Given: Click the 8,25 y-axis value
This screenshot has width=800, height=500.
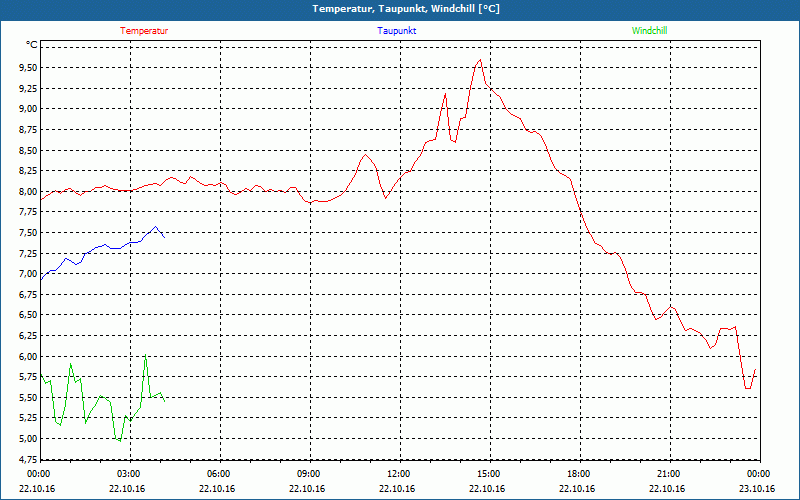Looking at the screenshot, I should pos(28,170).
